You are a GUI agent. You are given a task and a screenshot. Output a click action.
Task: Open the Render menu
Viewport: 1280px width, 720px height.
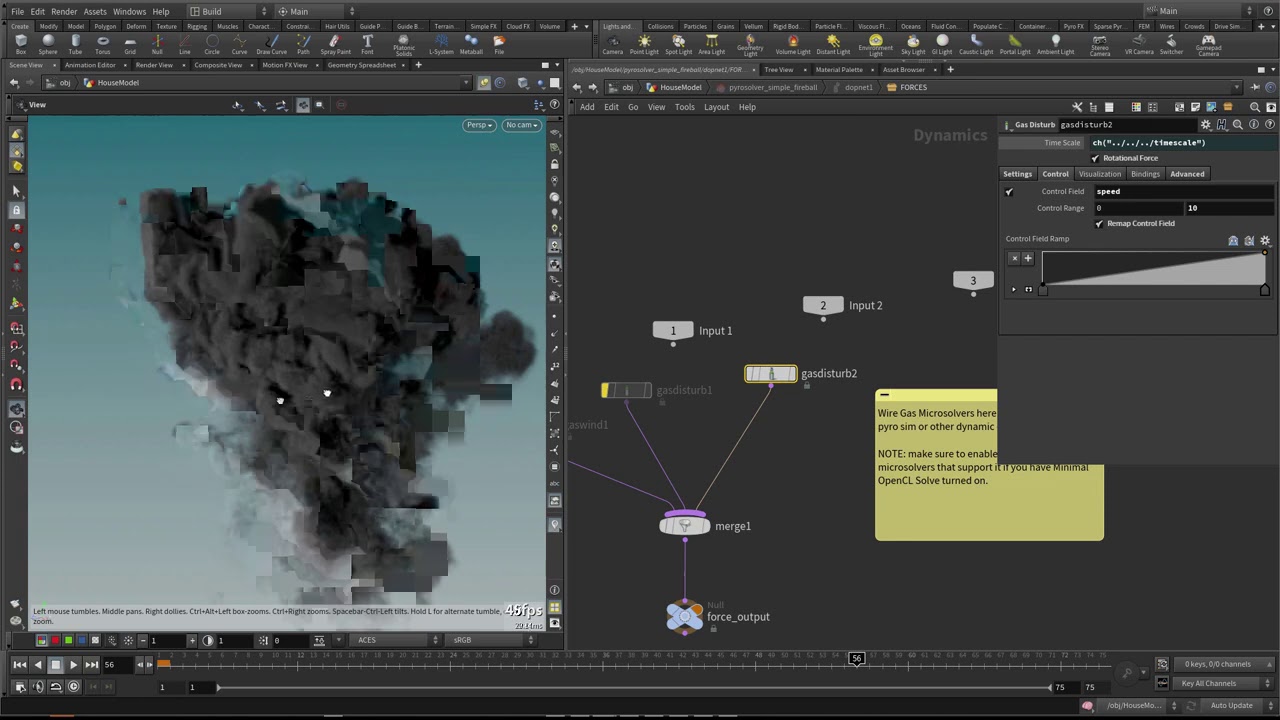[x=64, y=11]
